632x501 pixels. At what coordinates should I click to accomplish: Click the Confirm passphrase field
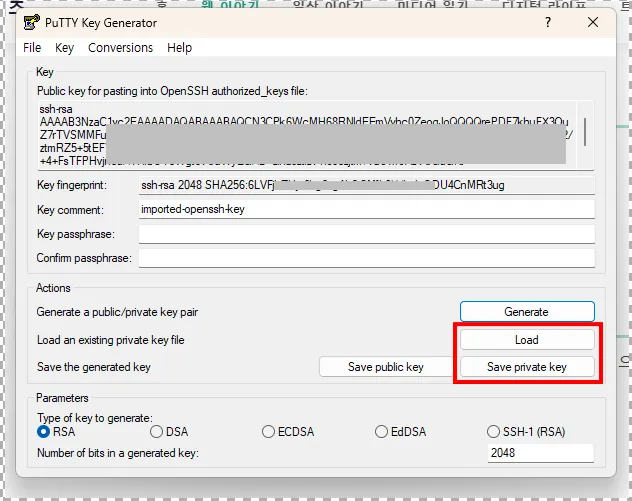pos(367,258)
